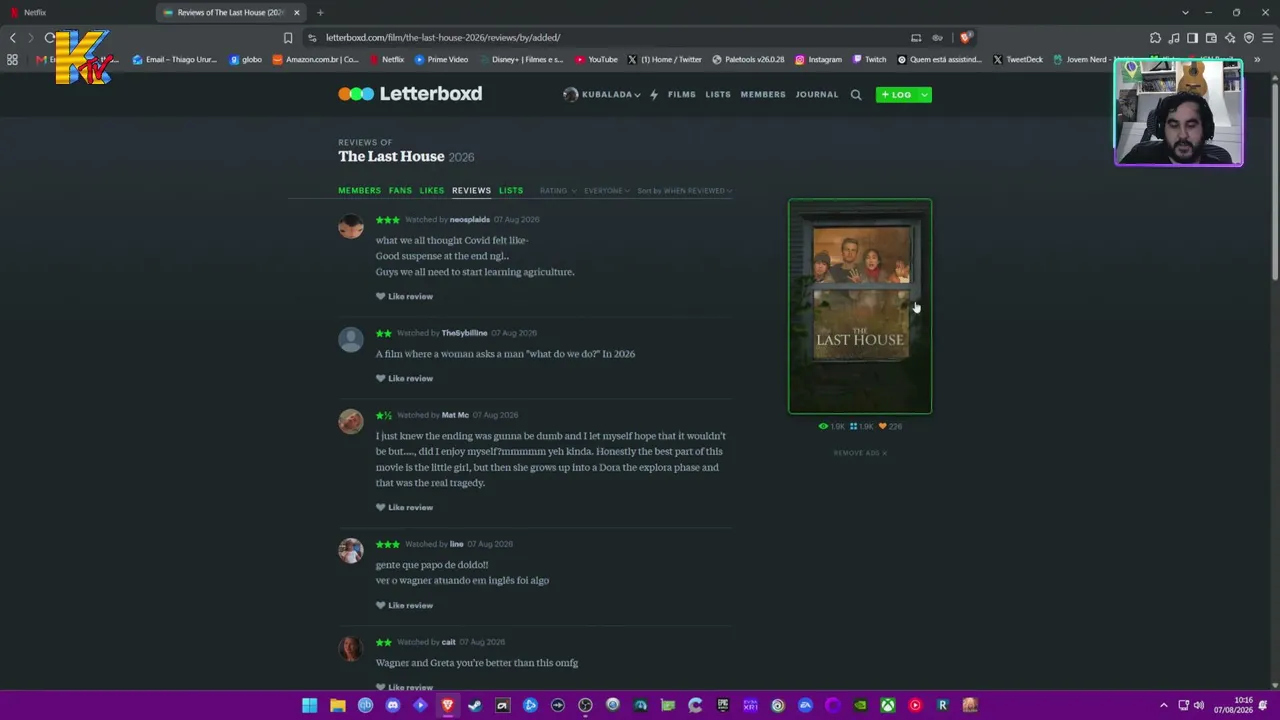Viewport: 1280px width, 720px height.
Task: Open Discord from taskbar
Action: click(x=393, y=705)
